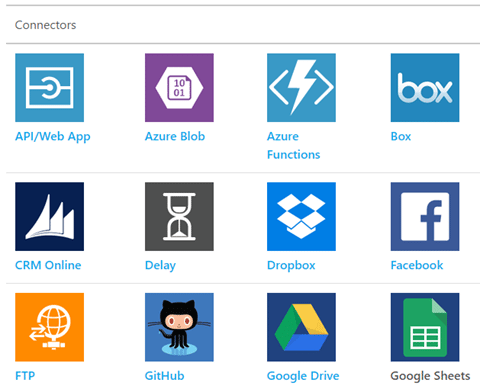Click the API/Web App label link
Image resolution: width=480 pixels, height=389 pixels.
pyautogui.click(x=53, y=137)
